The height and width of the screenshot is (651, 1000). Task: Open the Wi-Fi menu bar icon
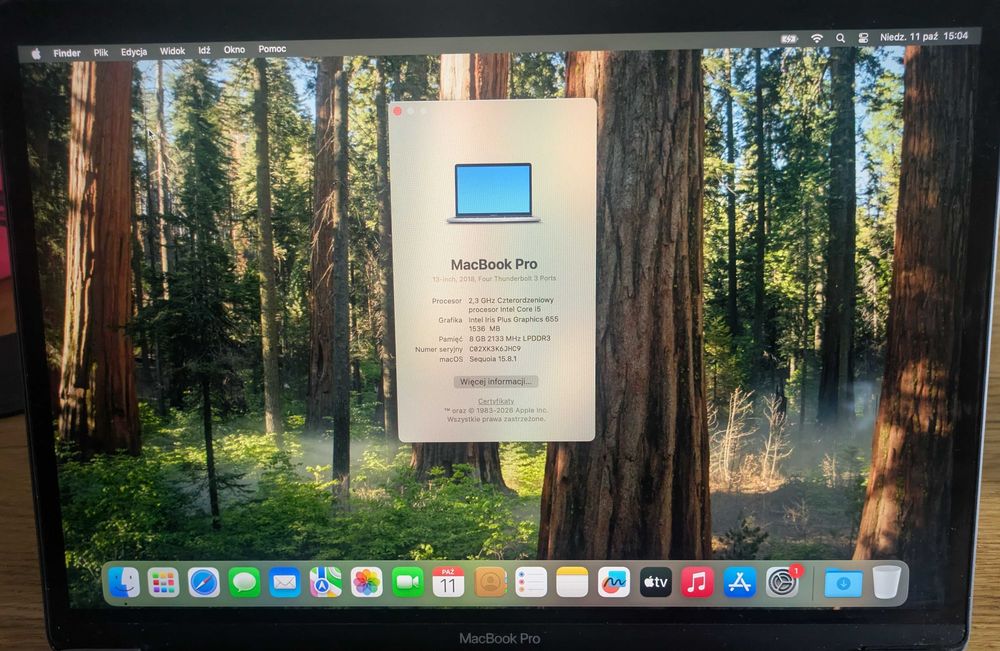pos(816,38)
